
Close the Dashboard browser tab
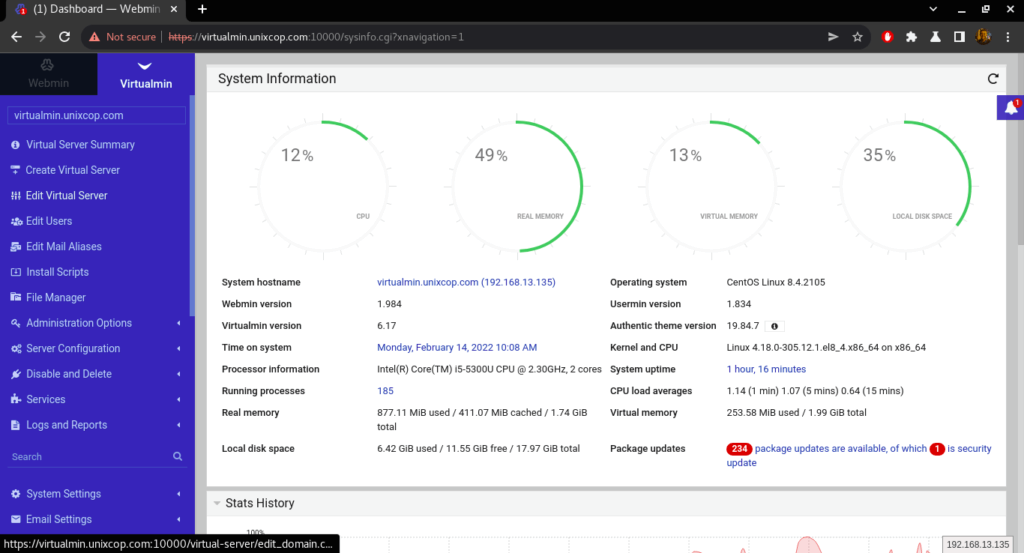pyautogui.click(x=174, y=9)
